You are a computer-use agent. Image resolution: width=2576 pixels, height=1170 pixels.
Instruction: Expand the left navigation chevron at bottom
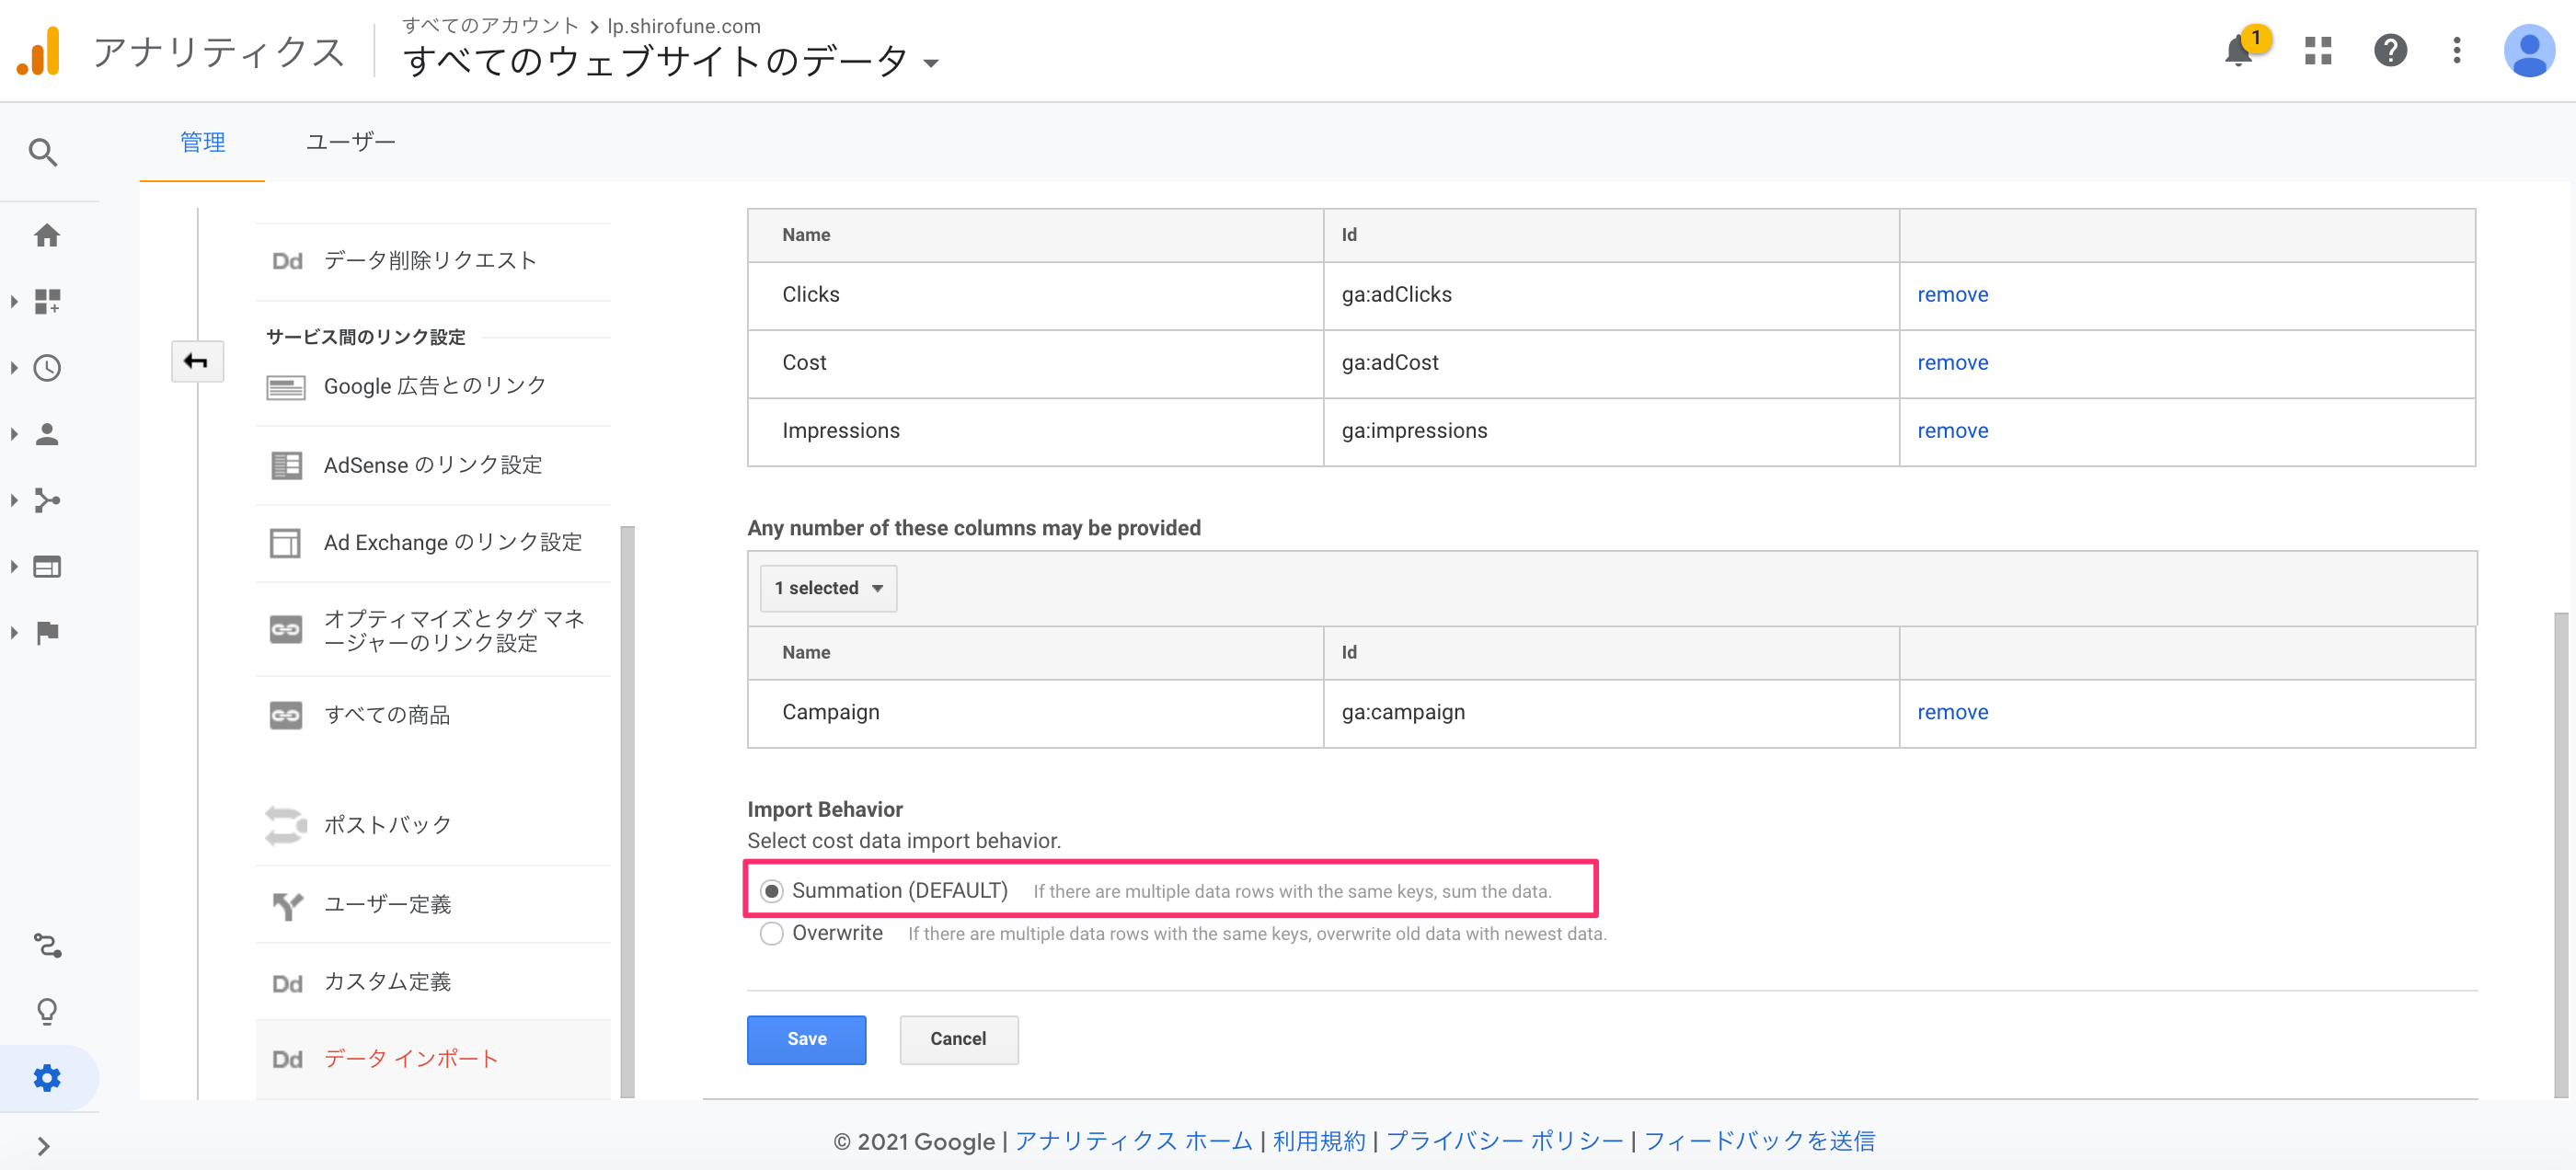43,1146
